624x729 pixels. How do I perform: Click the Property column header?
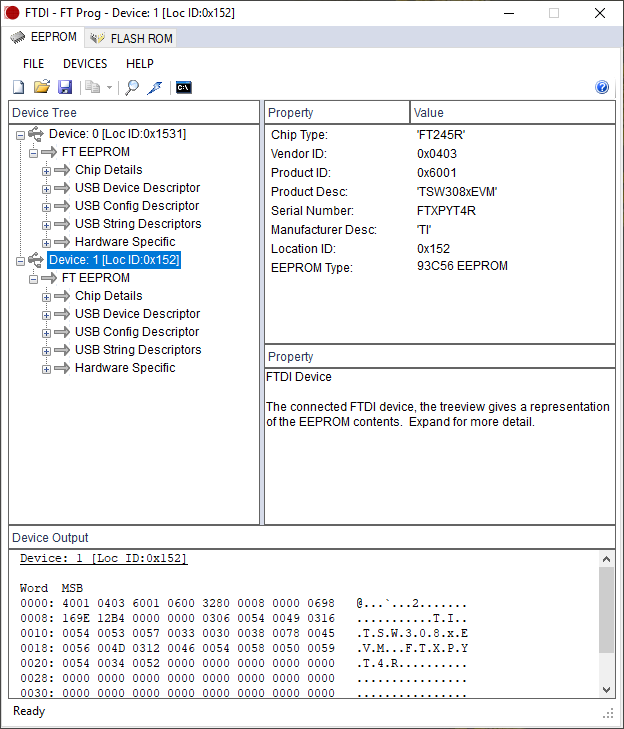click(337, 113)
